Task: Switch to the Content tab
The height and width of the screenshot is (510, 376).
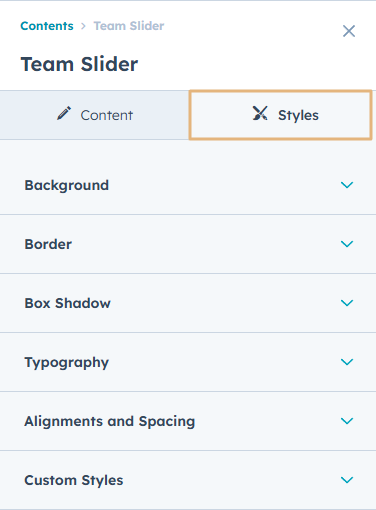Action: [94, 115]
